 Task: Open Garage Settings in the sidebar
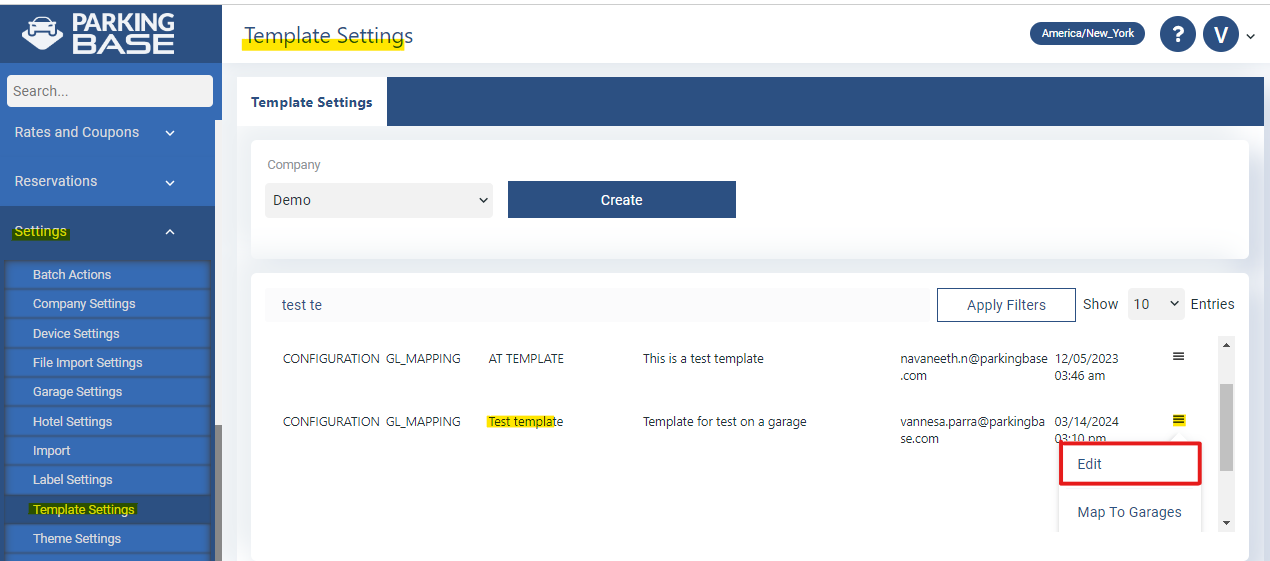pos(78,392)
